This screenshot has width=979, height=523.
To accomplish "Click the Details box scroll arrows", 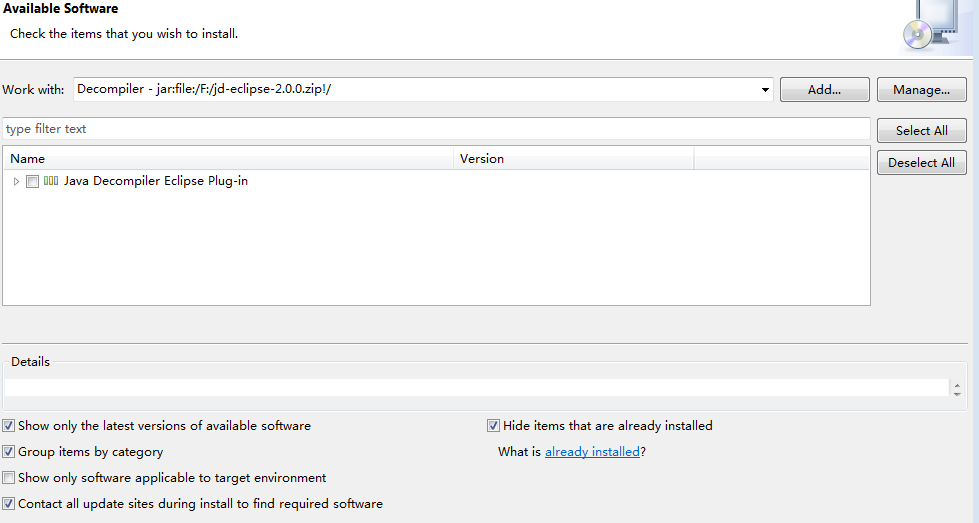I will tap(957, 389).
